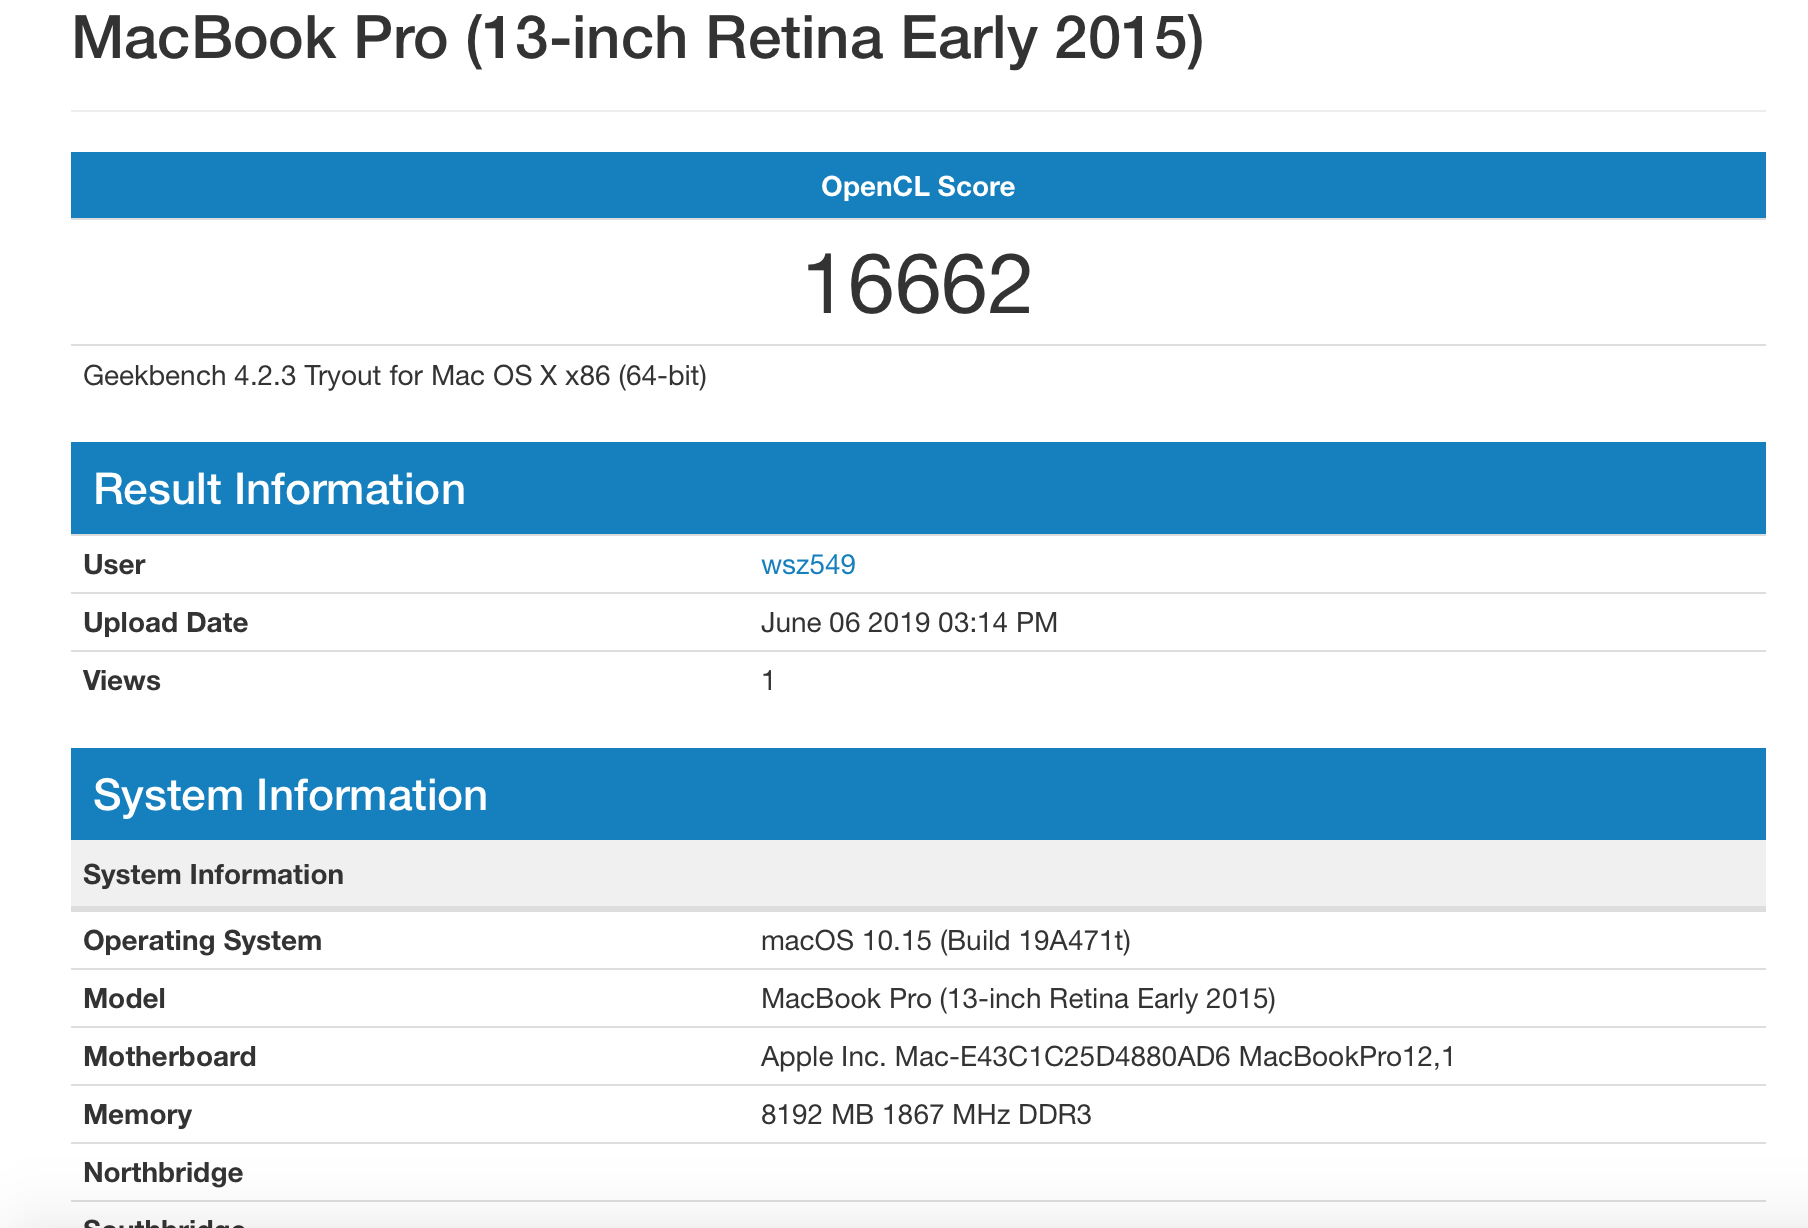The height and width of the screenshot is (1228, 1808).
Task: Click the User row label
Action: click(114, 565)
